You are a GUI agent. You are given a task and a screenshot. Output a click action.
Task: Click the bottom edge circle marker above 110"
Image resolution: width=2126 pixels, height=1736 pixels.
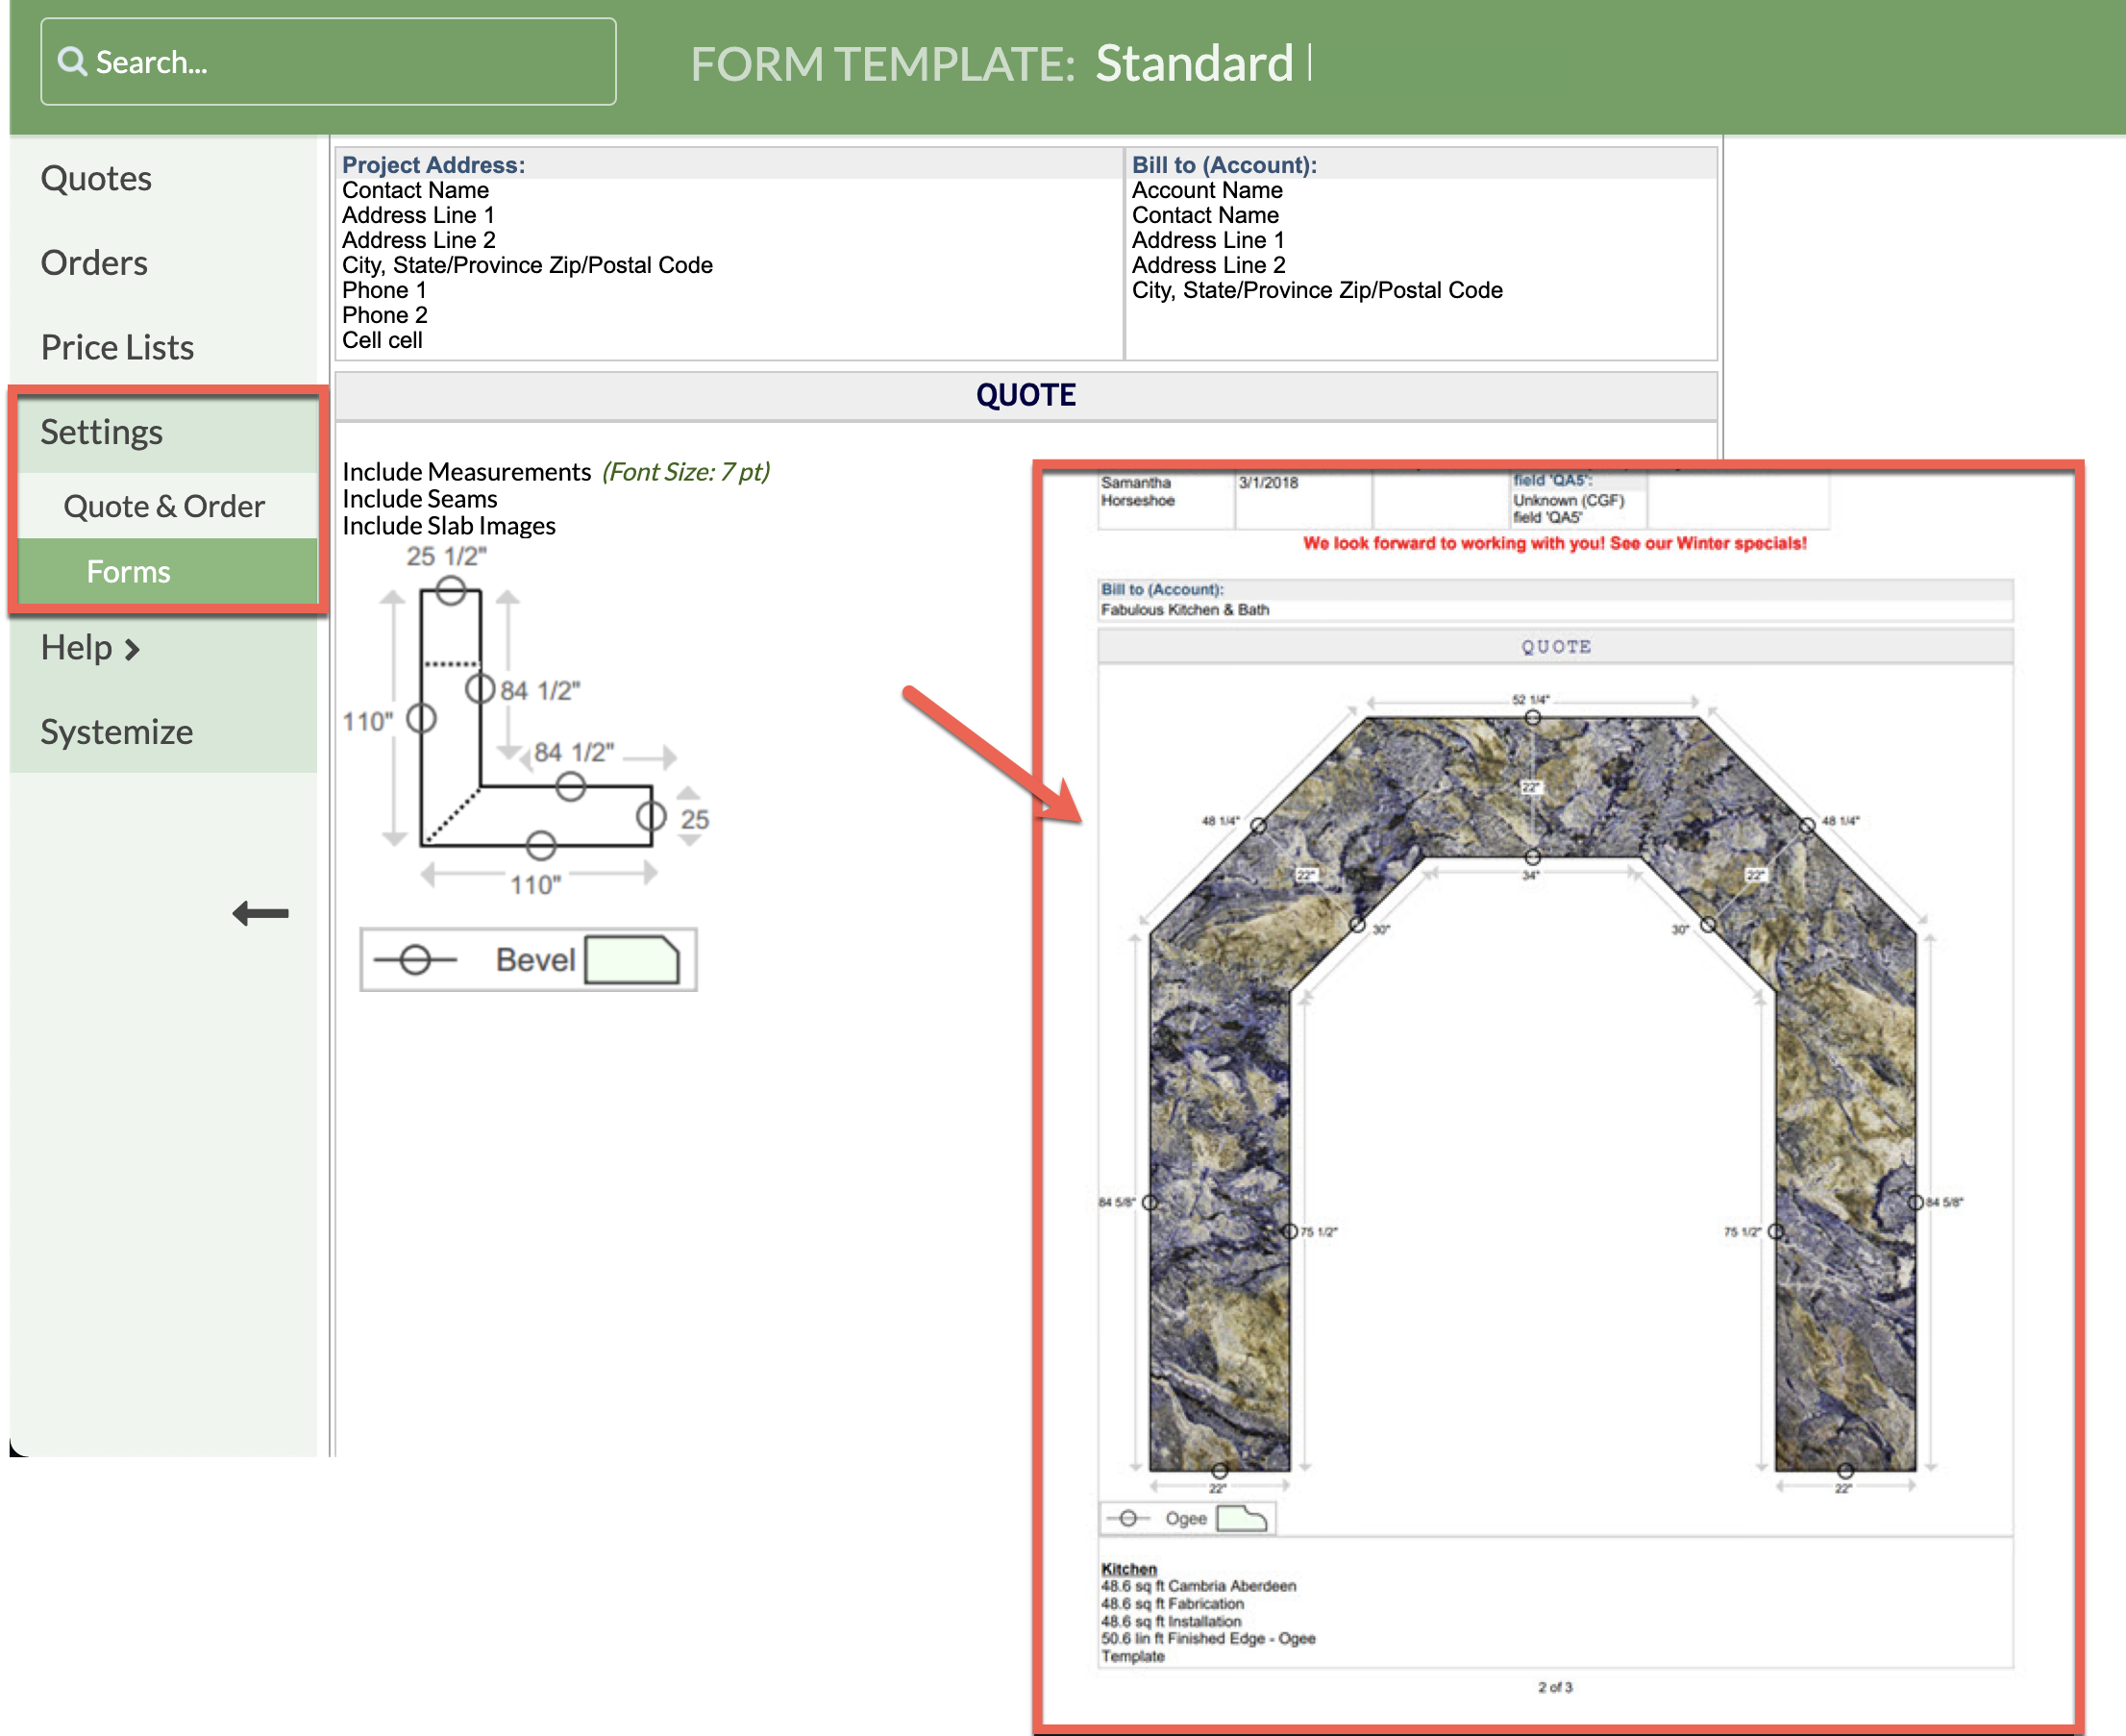pyautogui.click(x=541, y=846)
